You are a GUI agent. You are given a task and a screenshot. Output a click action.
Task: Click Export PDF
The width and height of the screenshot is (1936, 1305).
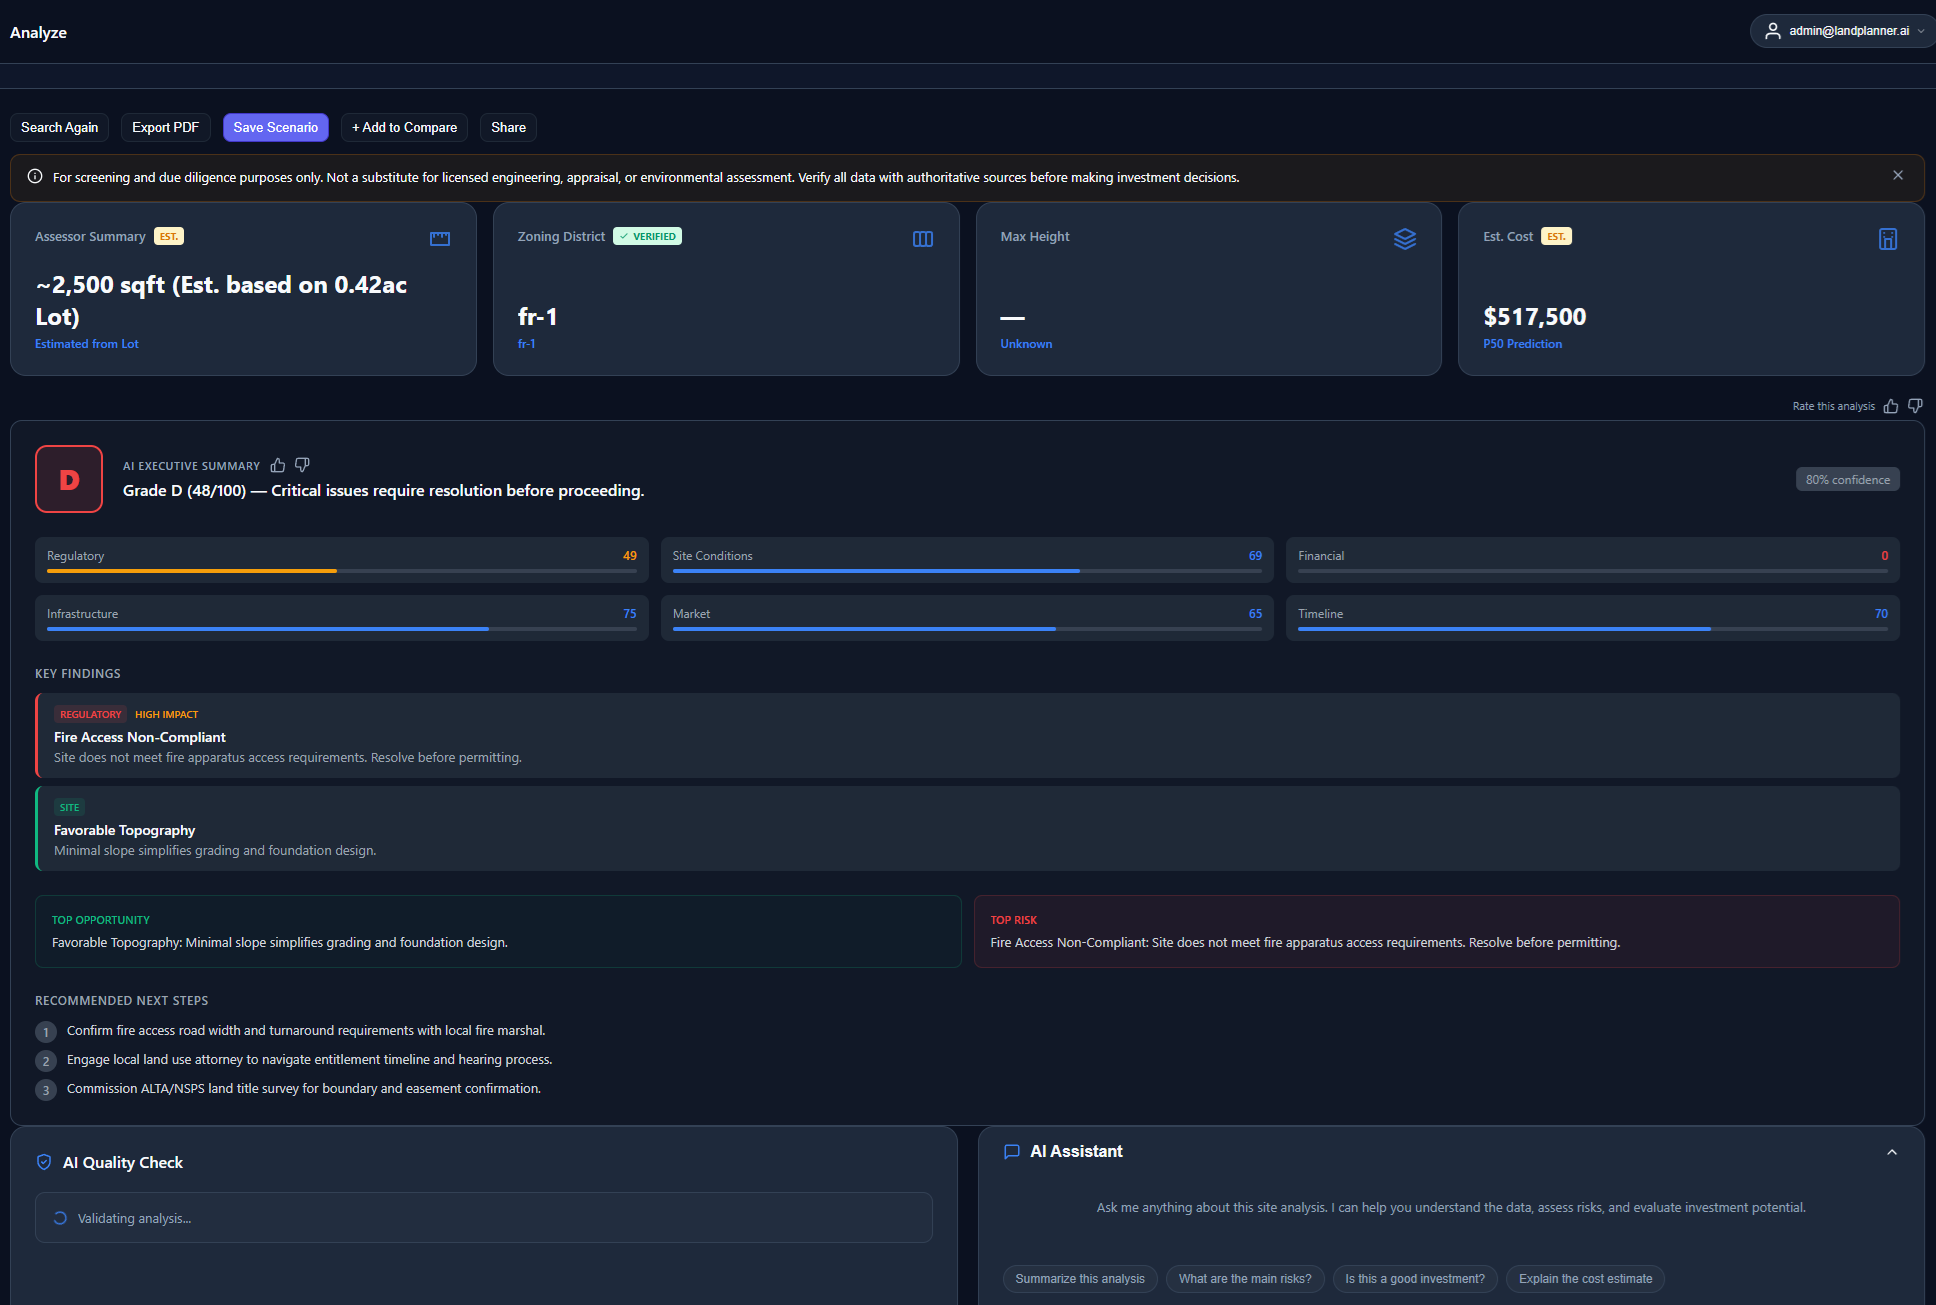pos(166,127)
